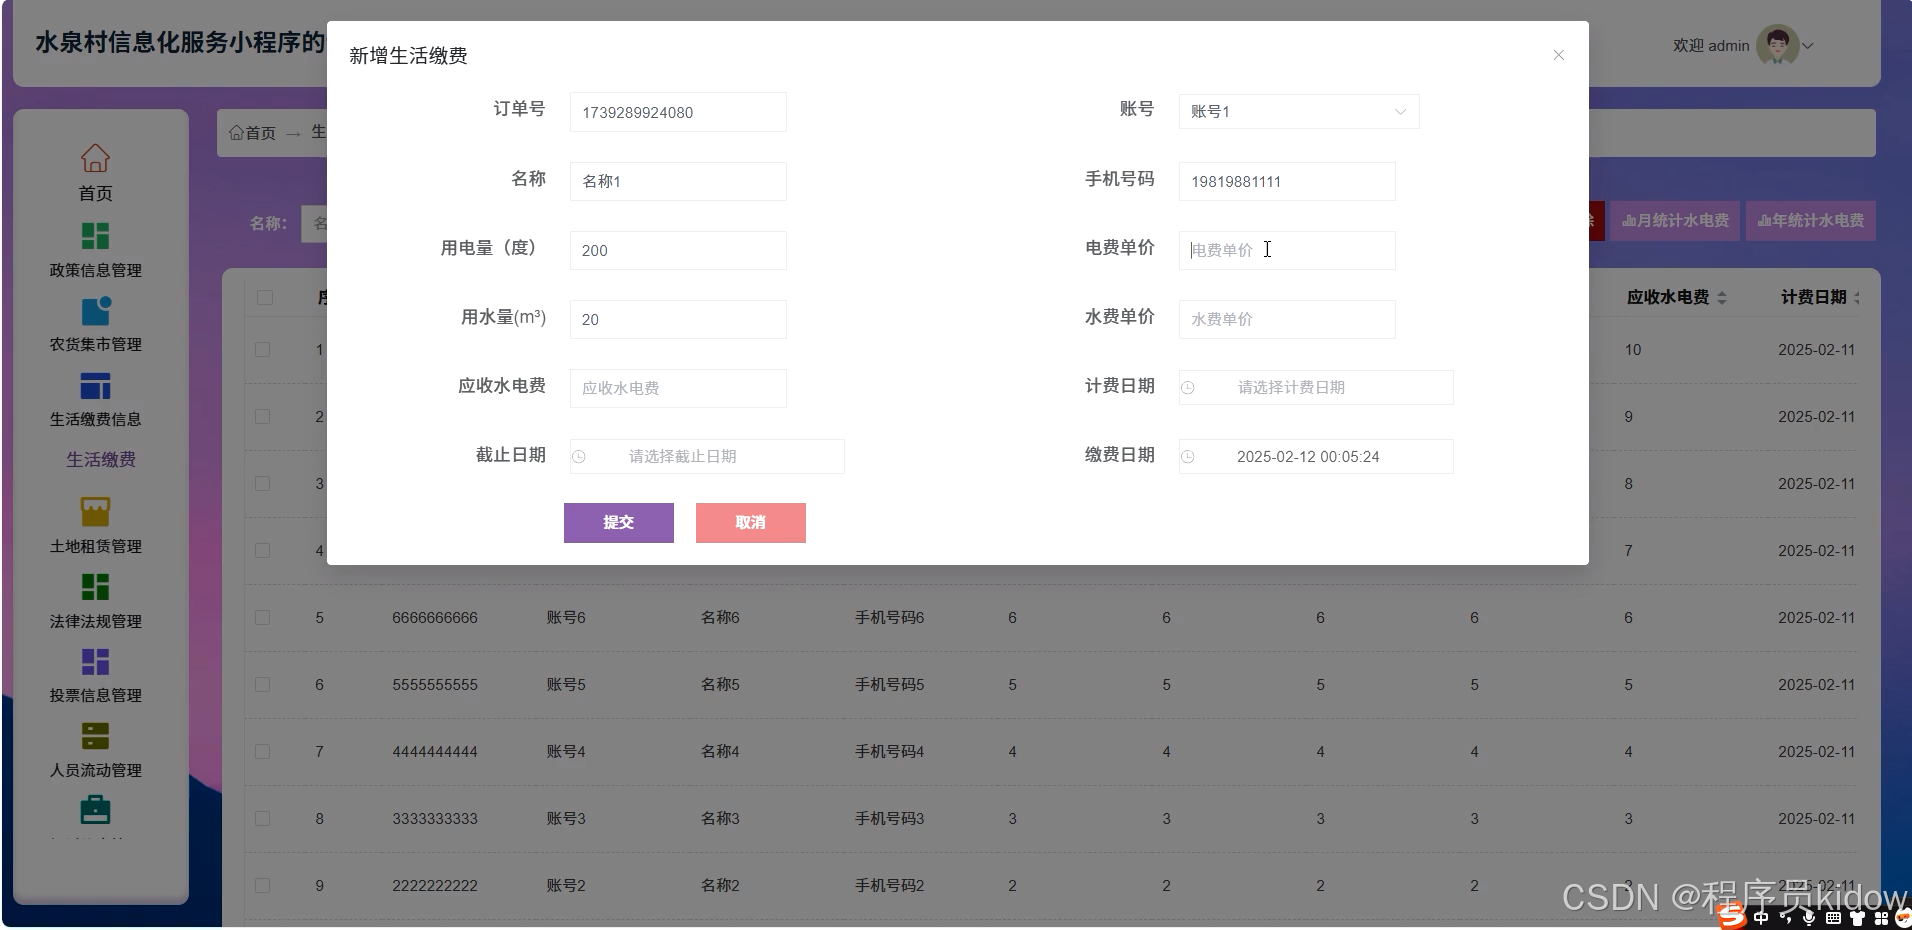This screenshot has width=1912, height=930.
Task: Toggle the select-all checkbox in table header
Action: pyautogui.click(x=263, y=297)
